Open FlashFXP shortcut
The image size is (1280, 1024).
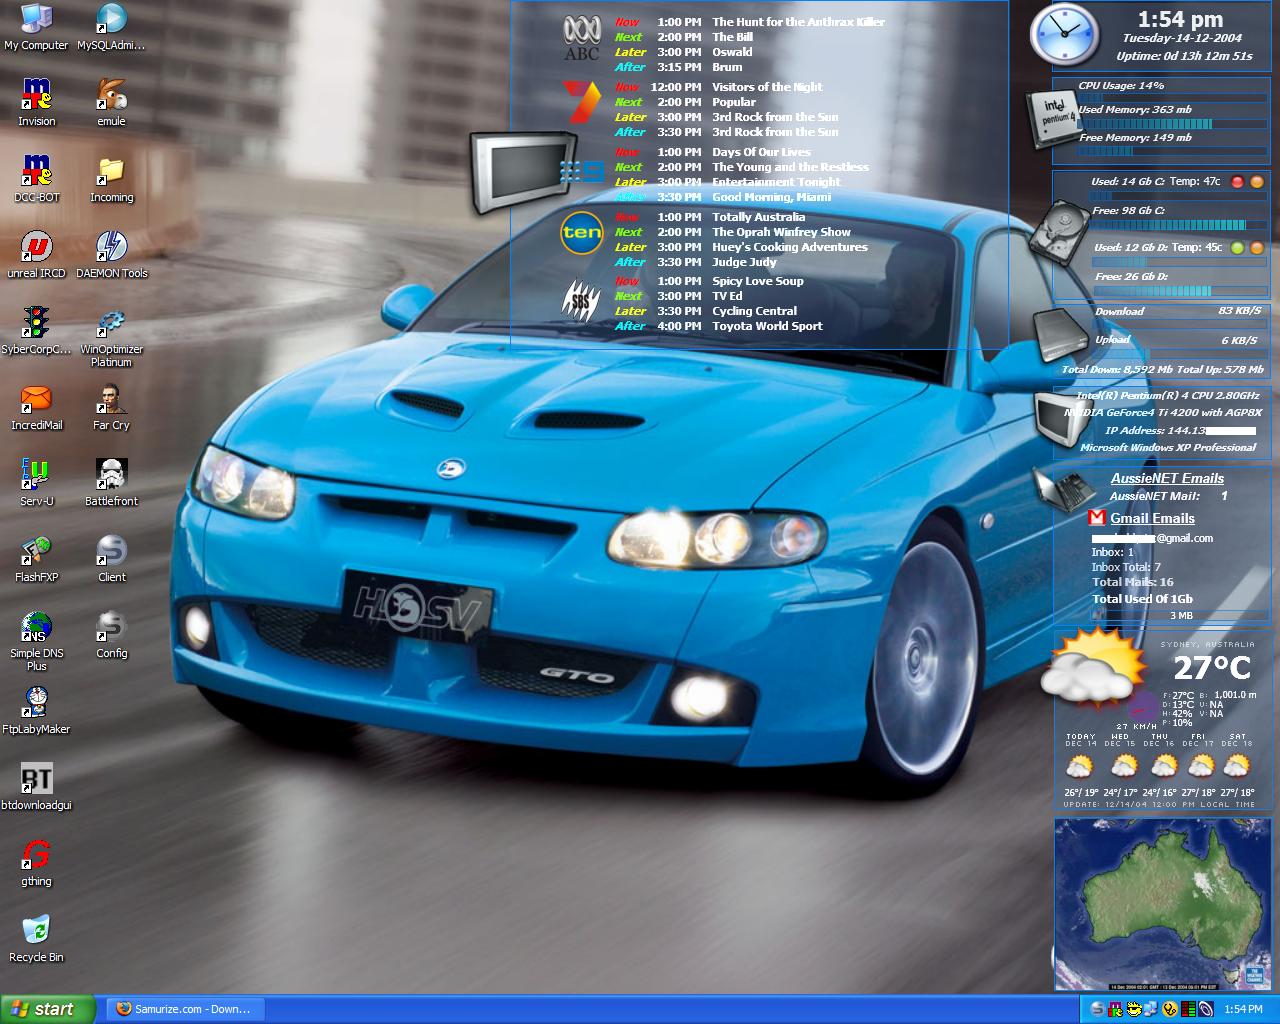36,559
